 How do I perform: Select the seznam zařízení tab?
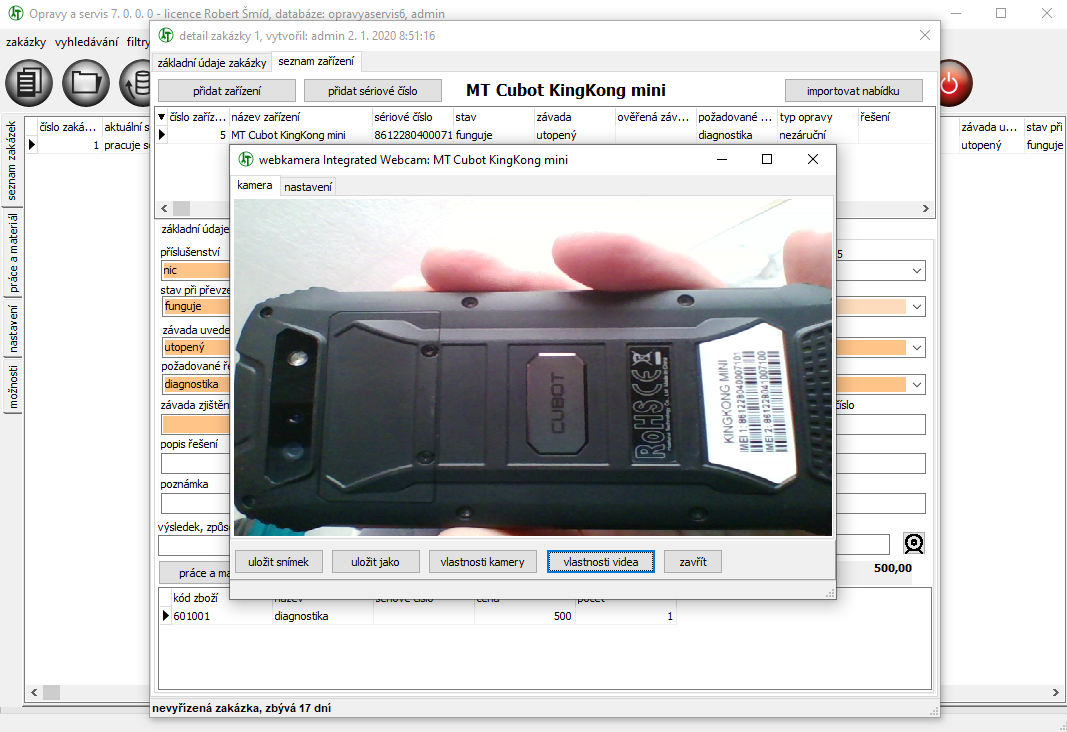point(316,61)
